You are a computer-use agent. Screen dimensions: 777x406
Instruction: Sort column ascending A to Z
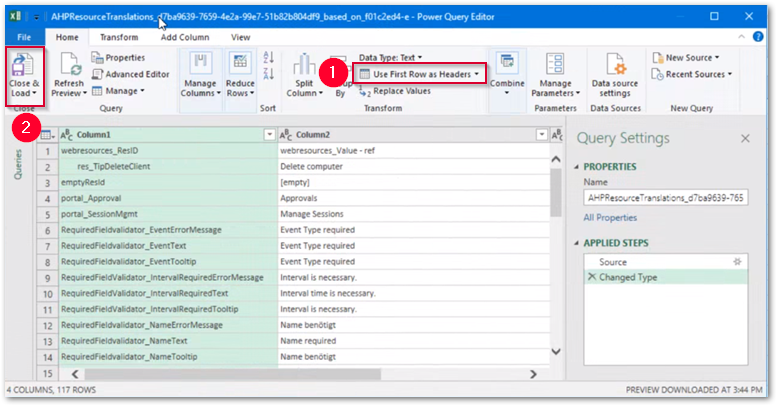(x=268, y=58)
